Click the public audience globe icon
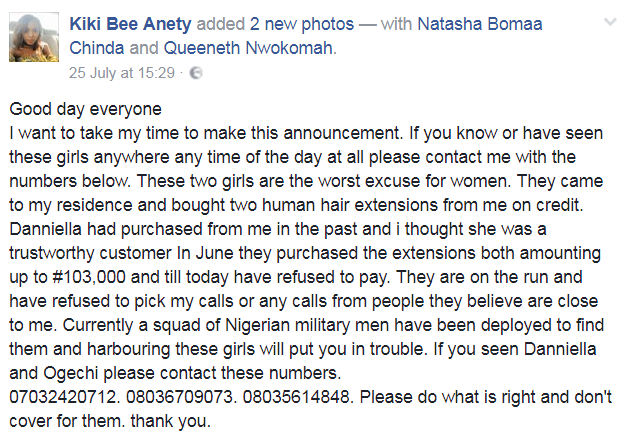Image resolution: width=624 pixels, height=435 pixels. pos(195,73)
